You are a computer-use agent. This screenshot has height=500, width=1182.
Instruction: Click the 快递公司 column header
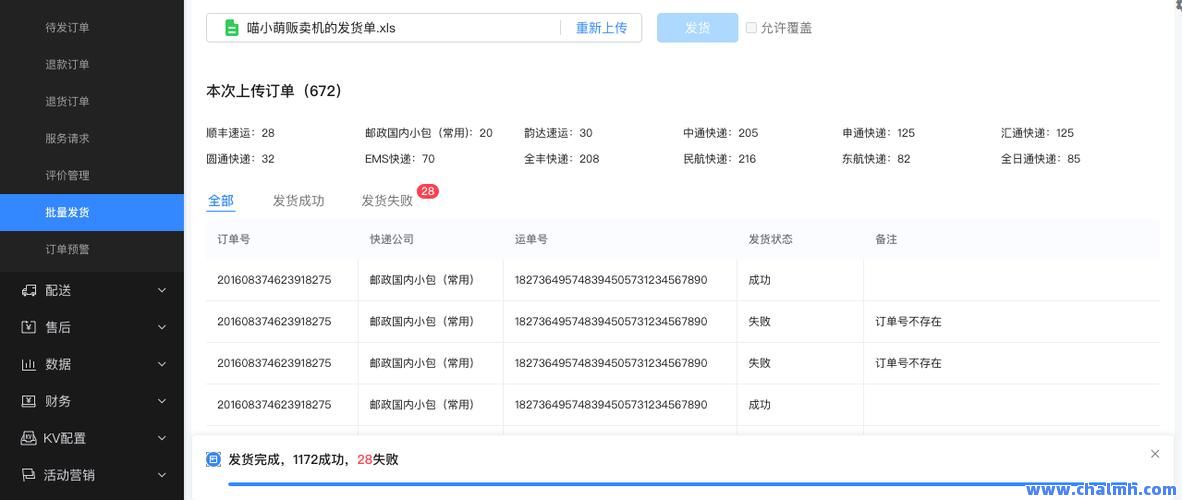391,239
